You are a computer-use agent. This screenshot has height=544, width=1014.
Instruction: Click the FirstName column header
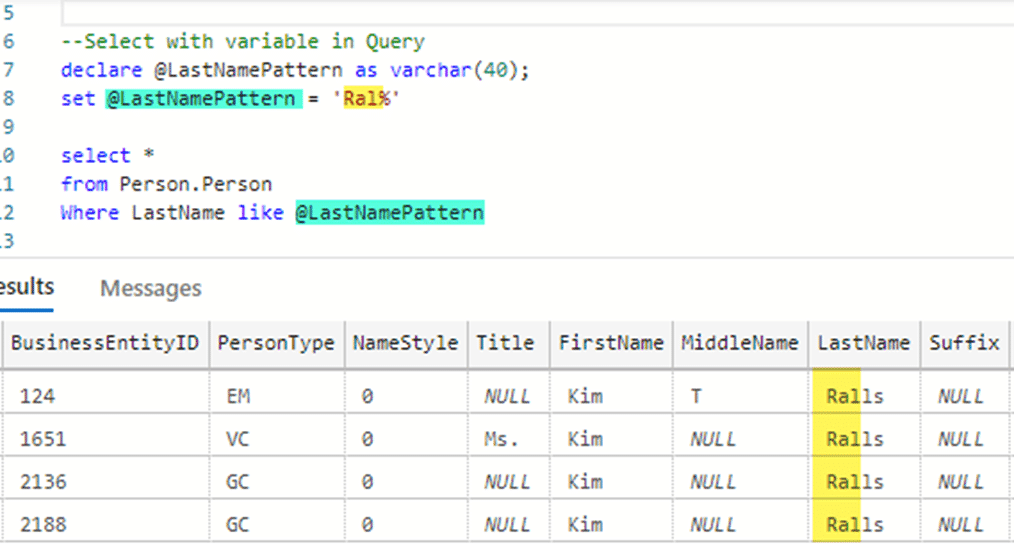[x=611, y=343]
